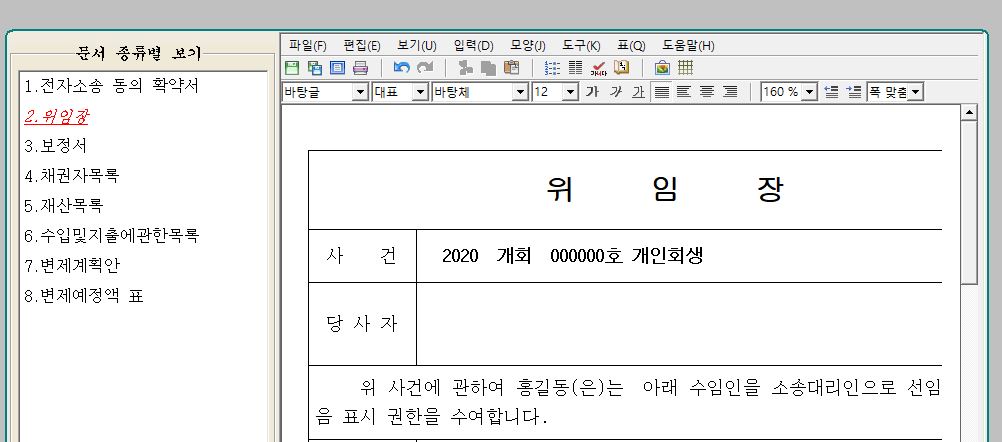This screenshot has height=442, width=1002.
Task: Click the printer icon
Action: (360, 68)
